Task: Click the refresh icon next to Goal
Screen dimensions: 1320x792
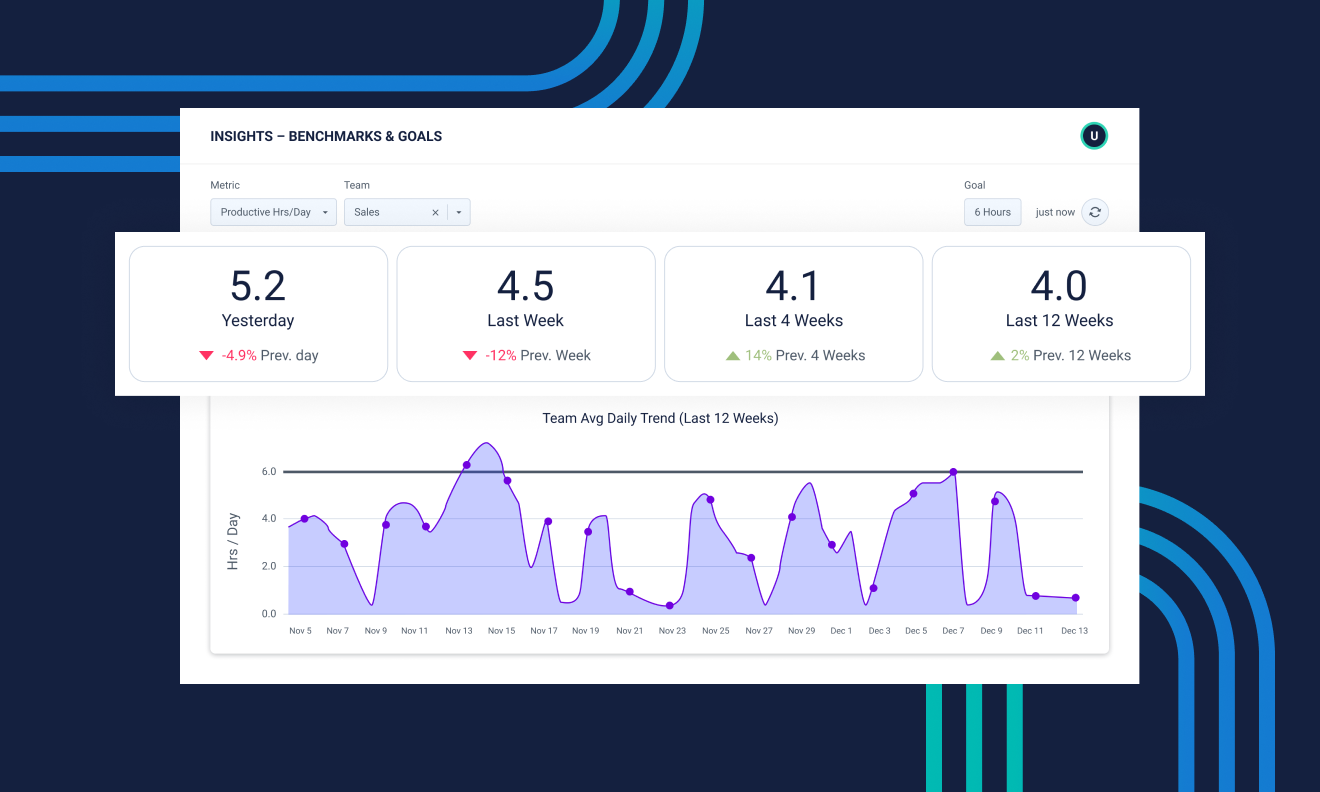Action: coord(1094,212)
